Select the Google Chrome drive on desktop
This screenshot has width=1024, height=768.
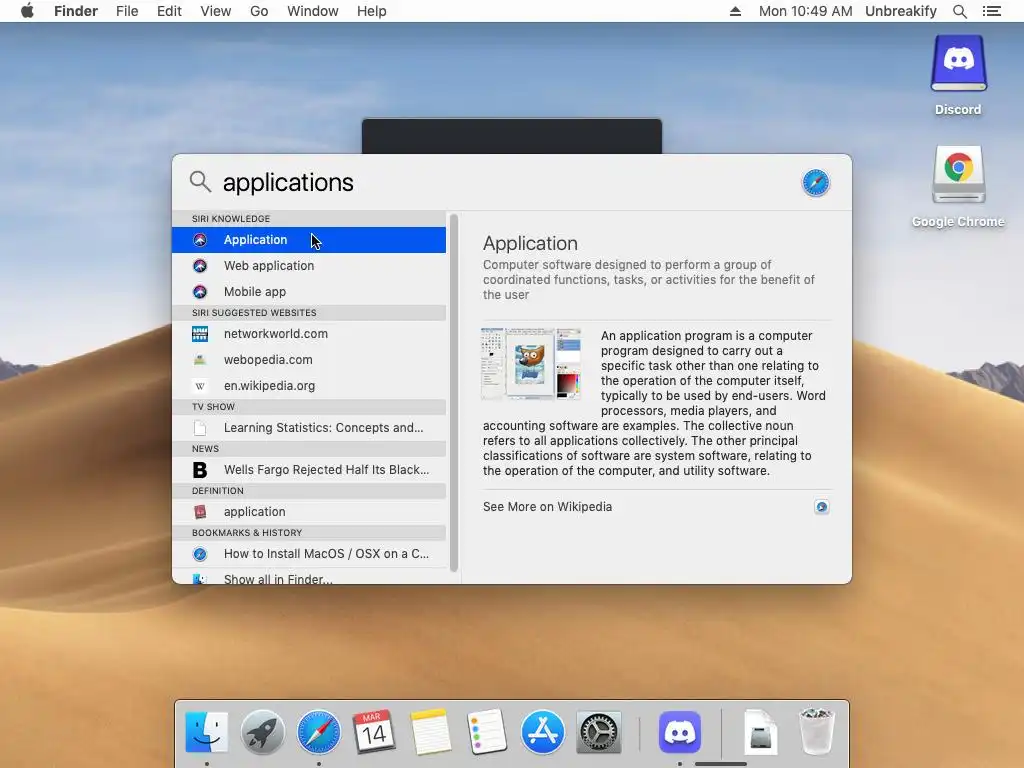click(958, 186)
